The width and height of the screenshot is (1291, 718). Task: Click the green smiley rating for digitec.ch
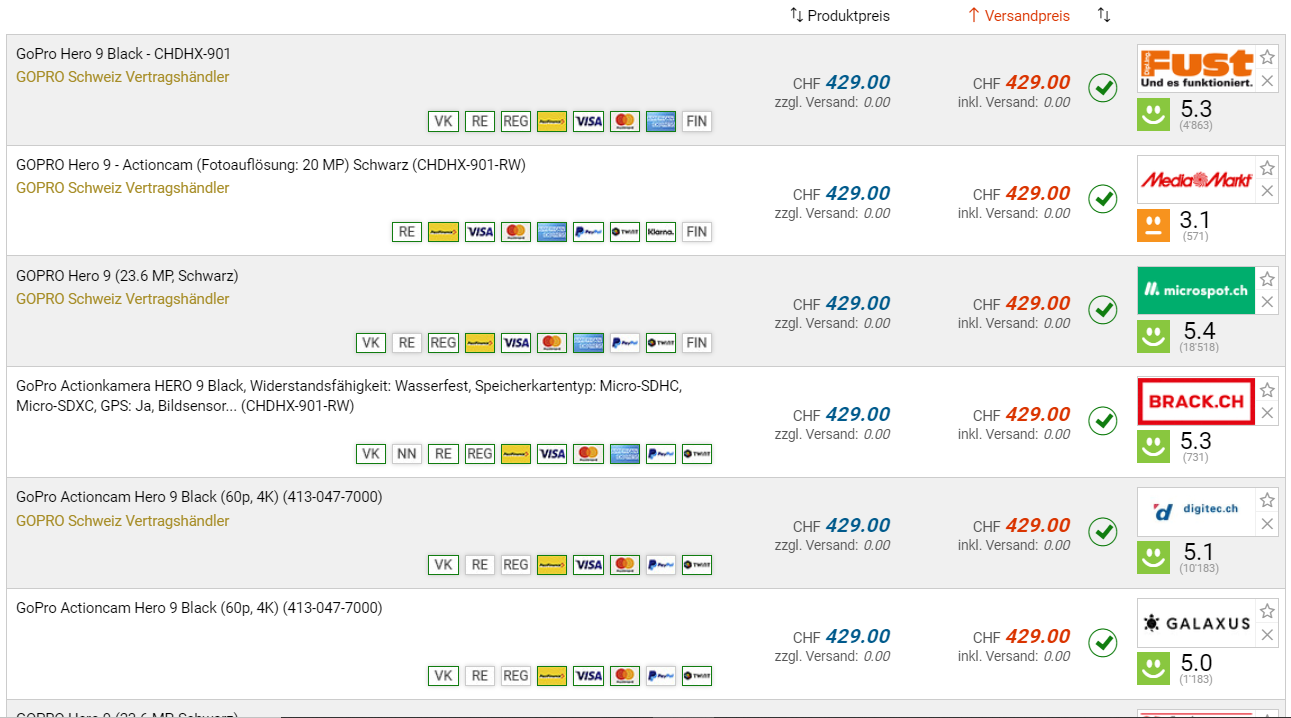click(x=1153, y=558)
